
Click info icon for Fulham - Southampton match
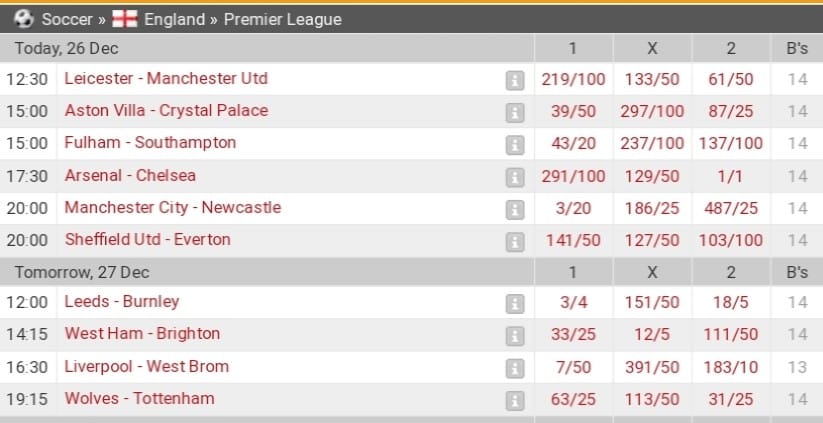[x=515, y=145]
